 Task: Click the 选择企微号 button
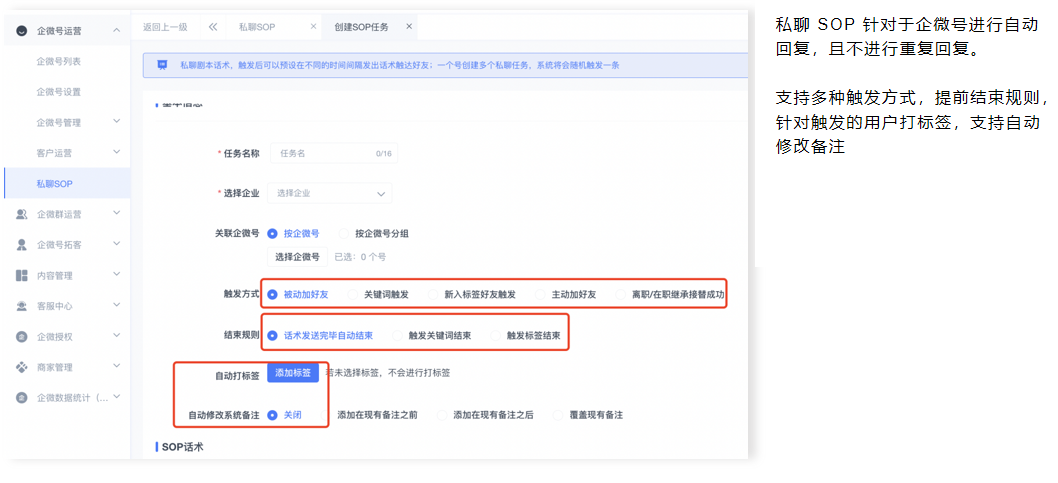[298, 257]
